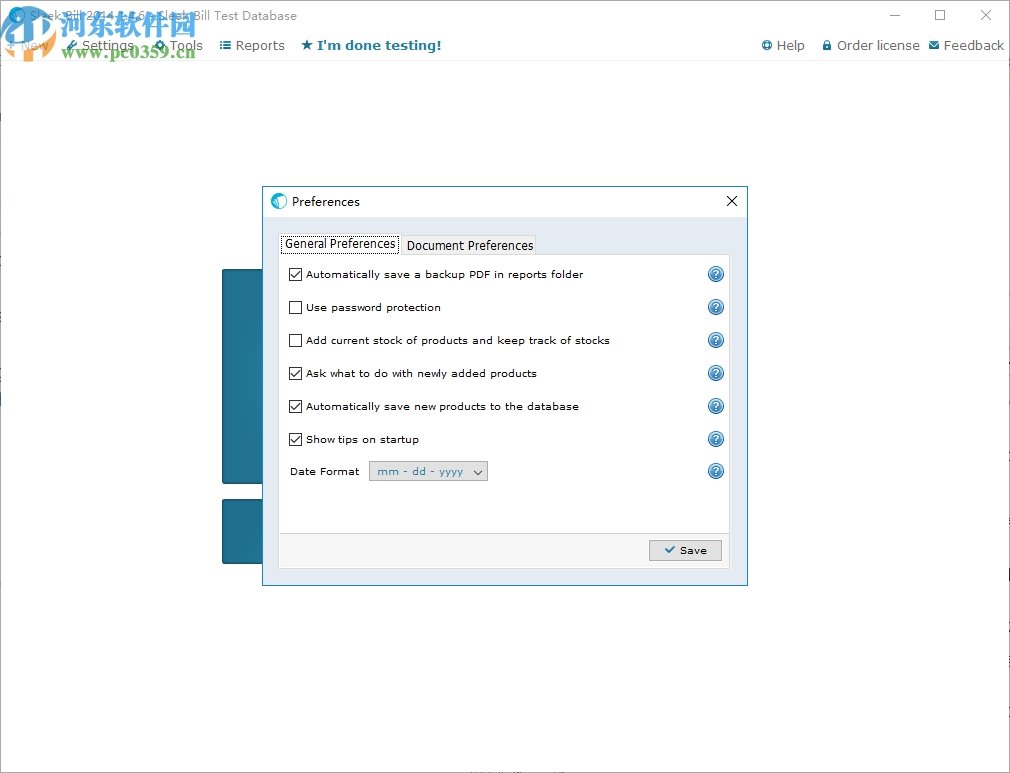This screenshot has height=773, width=1010.
Task: Maximize the Sleek Bill window
Action: click(x=940, y=15)
